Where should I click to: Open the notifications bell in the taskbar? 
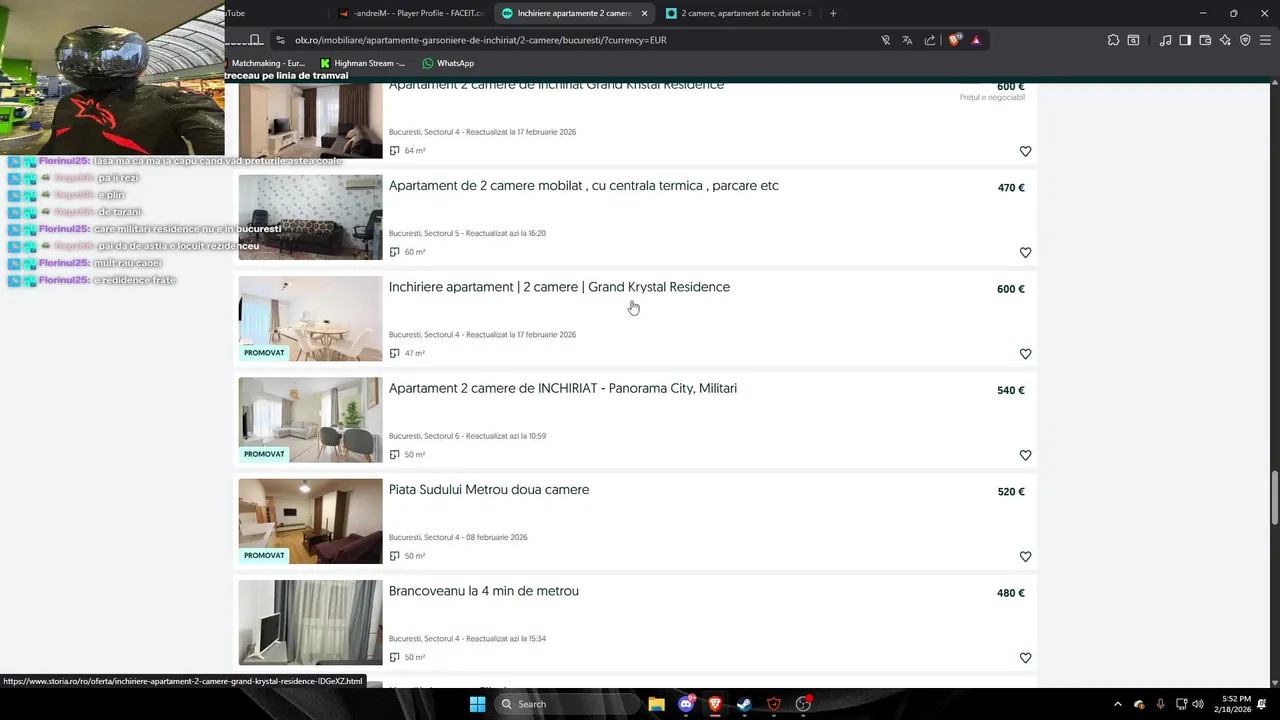click(x=1262, y=704)
